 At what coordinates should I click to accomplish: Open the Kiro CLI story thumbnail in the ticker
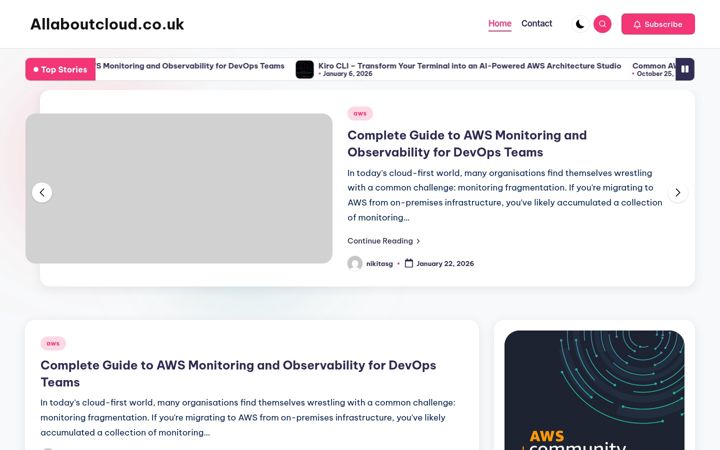pos(304,69)
